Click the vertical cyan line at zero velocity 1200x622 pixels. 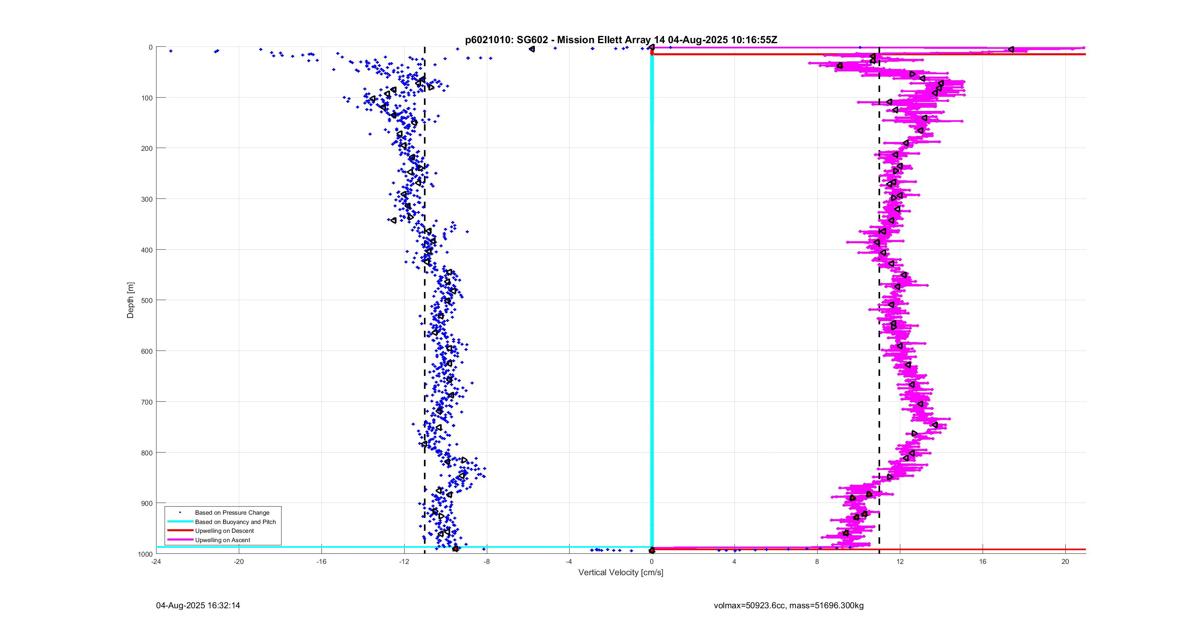[652, 300]
